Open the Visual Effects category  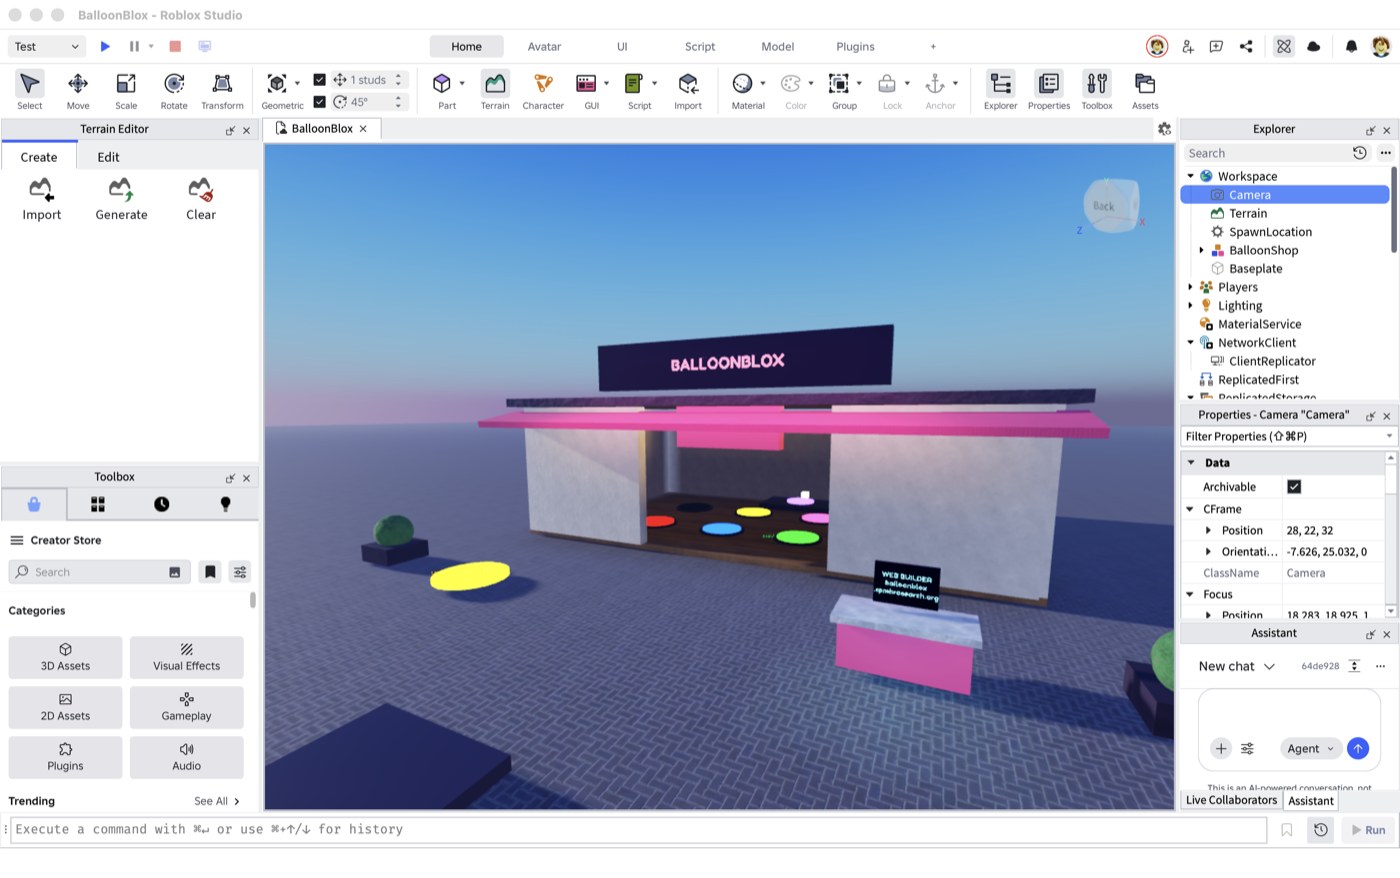pos(186,657)
